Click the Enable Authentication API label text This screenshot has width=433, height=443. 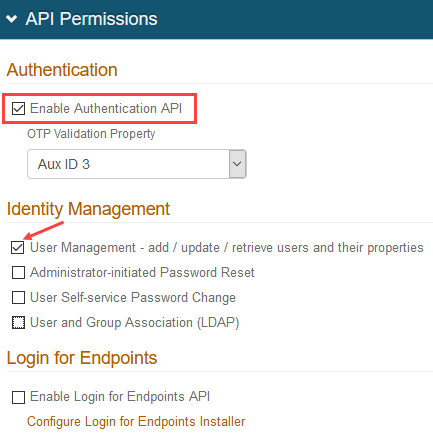pos(106,109)
